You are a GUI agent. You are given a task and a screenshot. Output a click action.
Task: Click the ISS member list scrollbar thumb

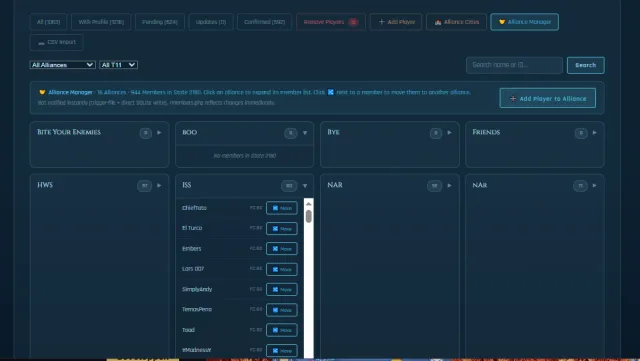(x=309, y=216)
